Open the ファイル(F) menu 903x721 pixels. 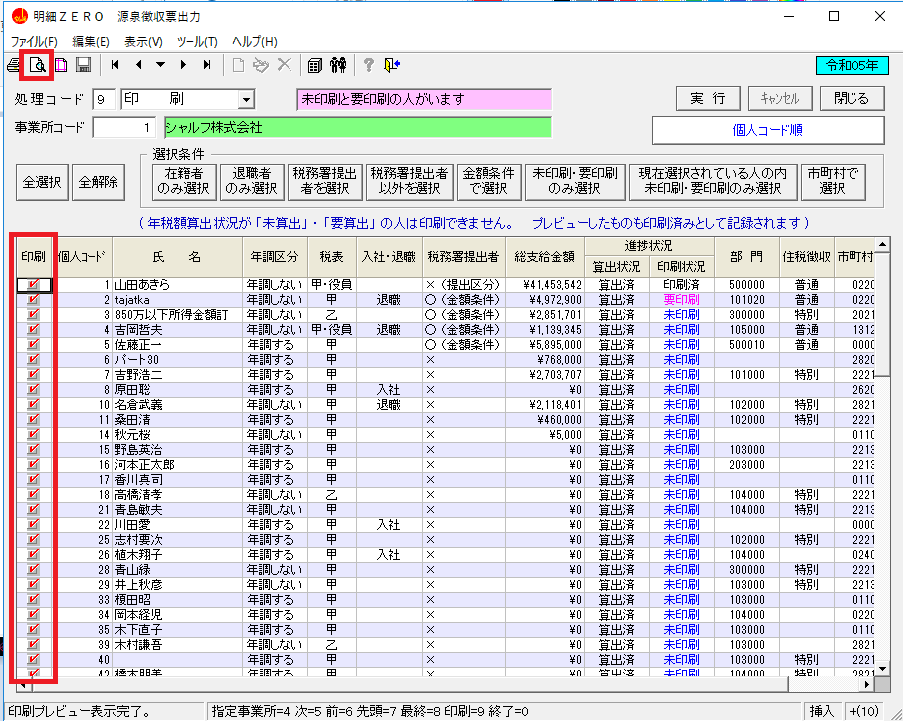point(34,42)
